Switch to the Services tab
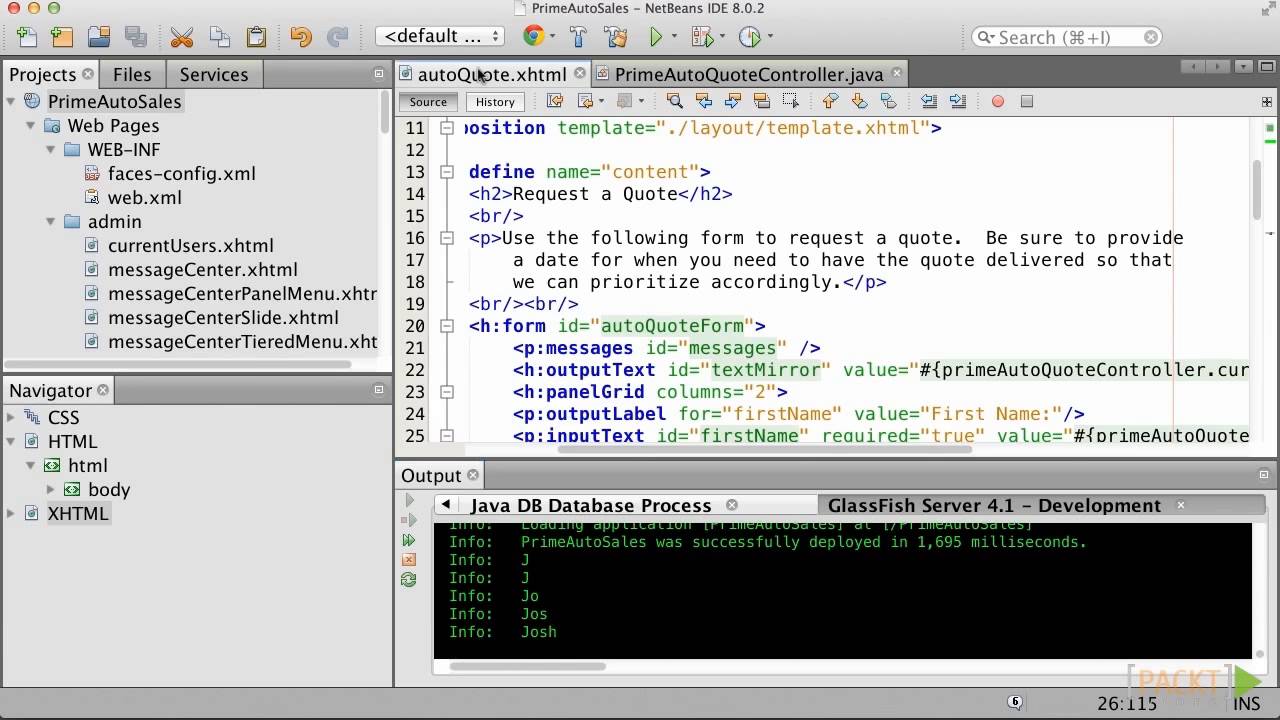This screenshot has height=720, width=1280. pyautogui.click(x=214, y=74)
